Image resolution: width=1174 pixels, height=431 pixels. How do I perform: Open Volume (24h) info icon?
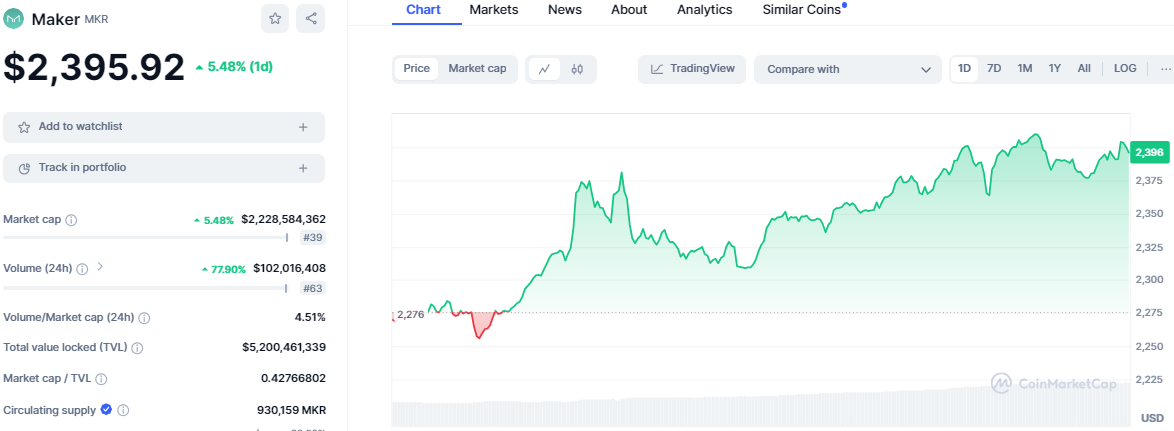click(82, 269)
